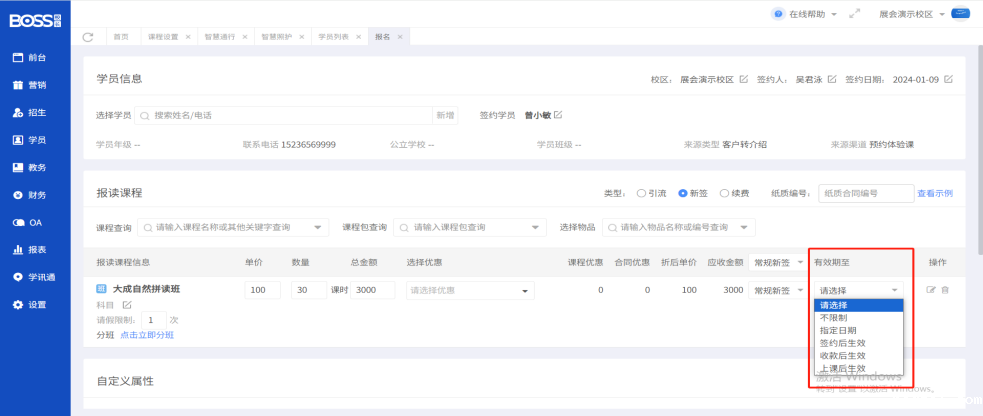Viewport: 983px width, 416px height.
Task: Switch to the 学员列表 tab
Action: (335, 37)
